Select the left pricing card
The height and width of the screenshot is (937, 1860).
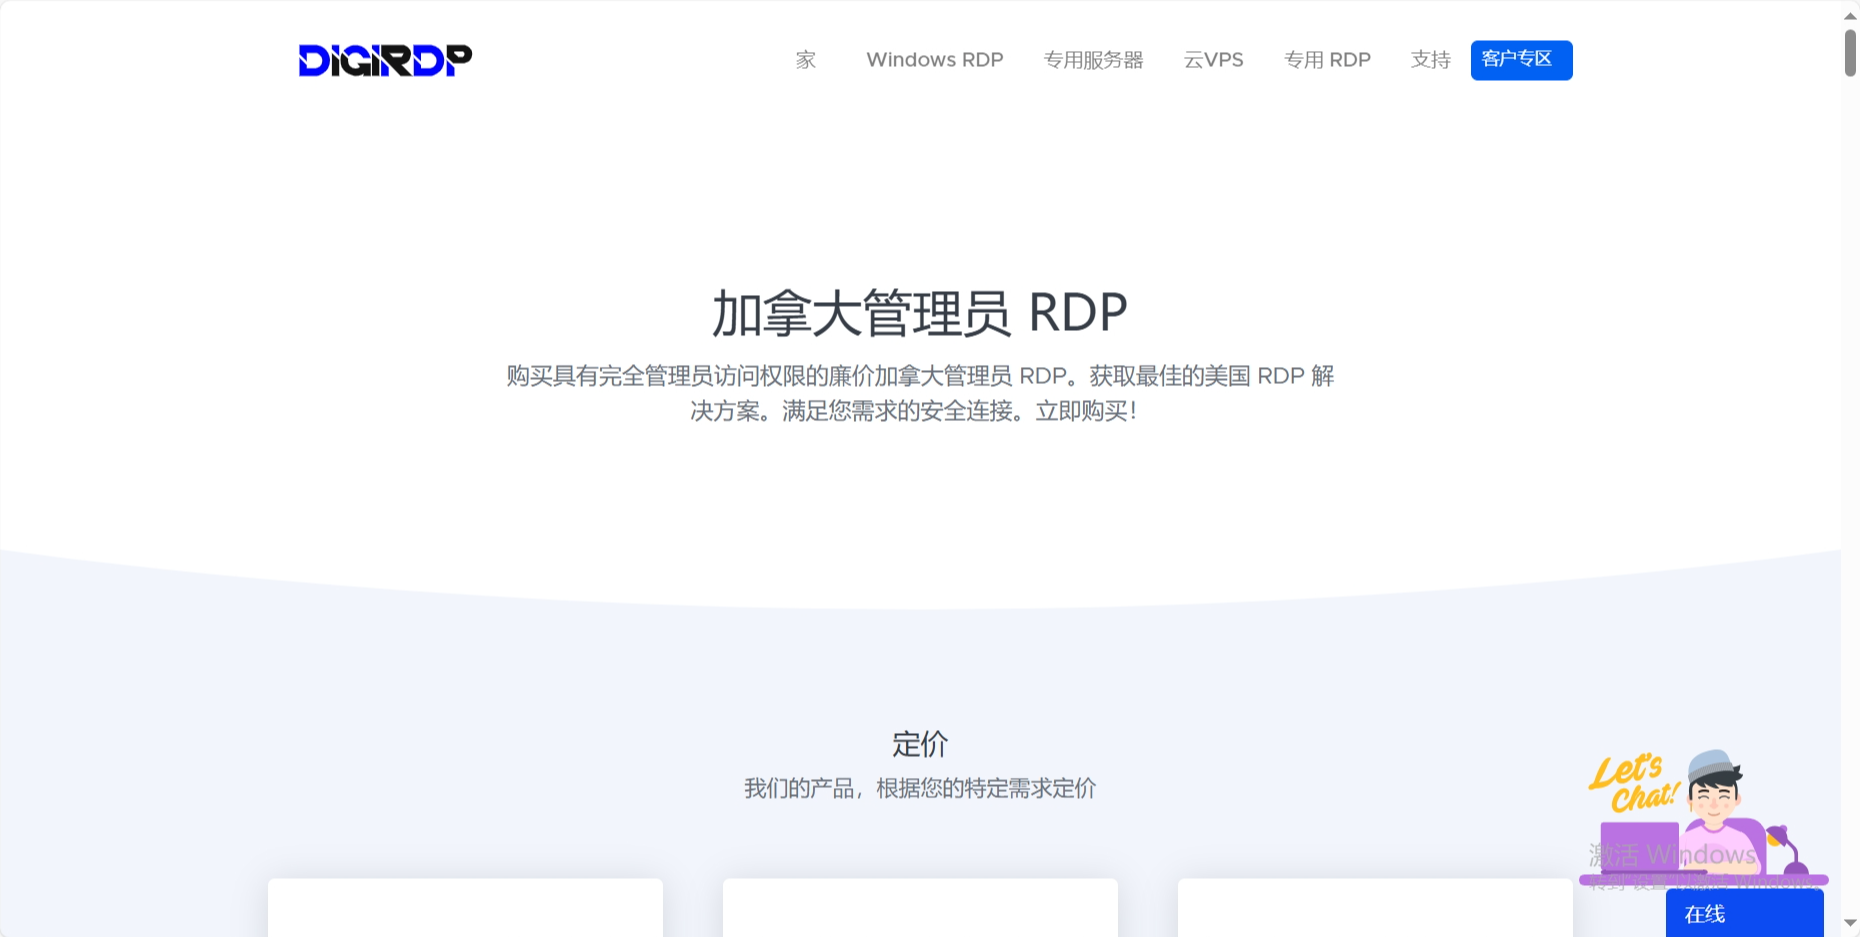point(465,908)
